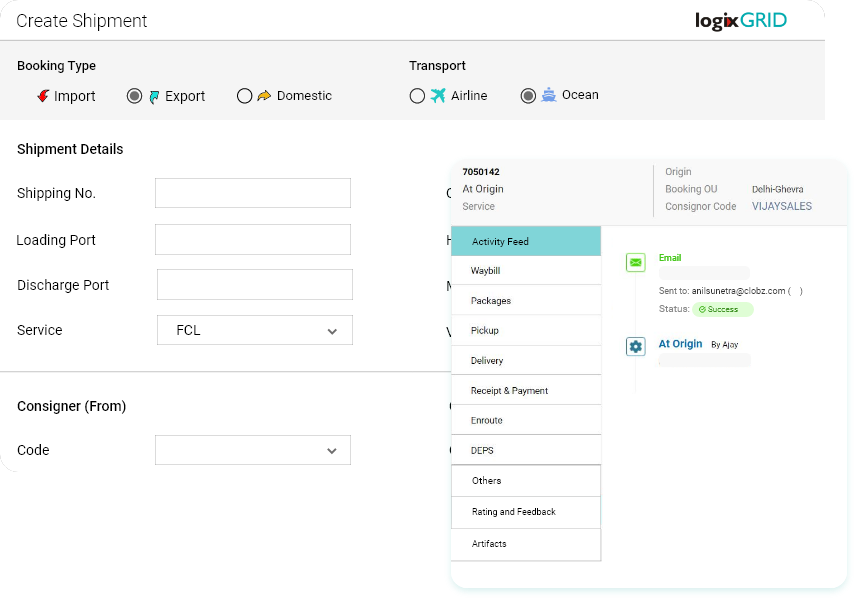Click the Shipping No. input field

coord(254,193)
